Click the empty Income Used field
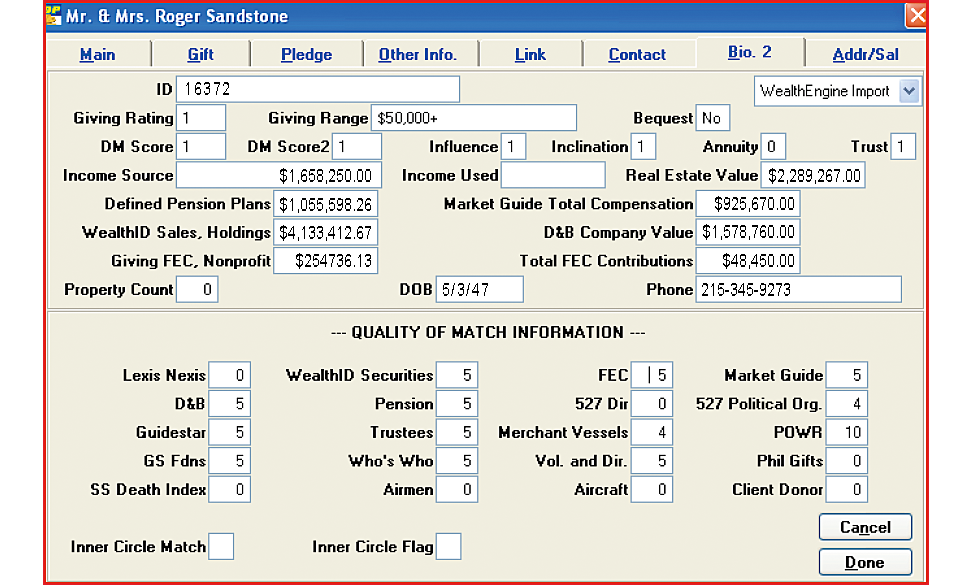The width and height of the screenshot is (970, 585). [553, 175]
